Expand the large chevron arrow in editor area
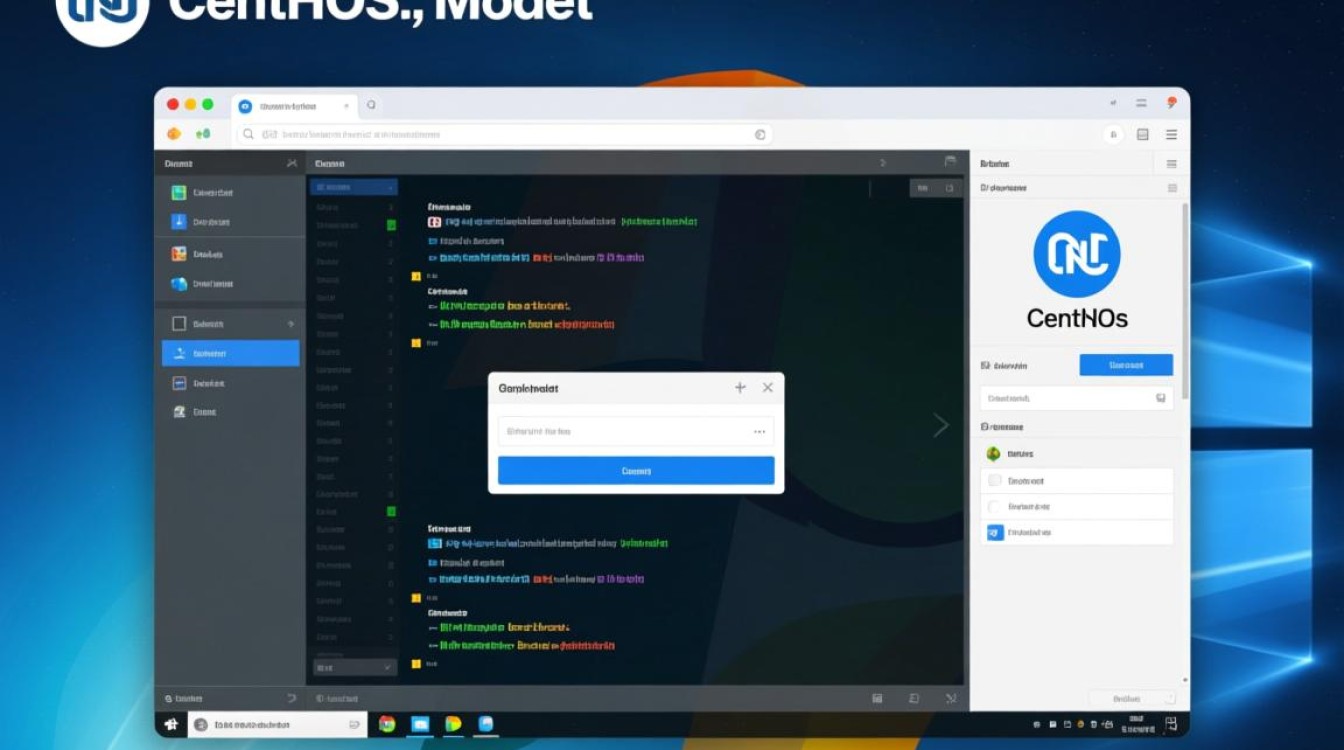The height and width of the screenshot is (750, 1344). point(940,425)
